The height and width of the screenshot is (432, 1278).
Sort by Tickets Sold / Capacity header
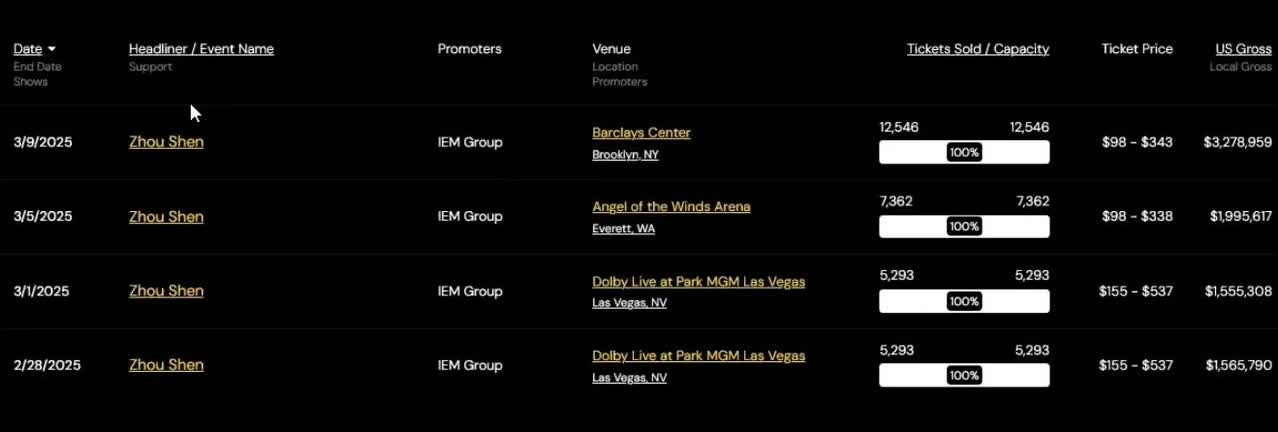pos(978,49)
